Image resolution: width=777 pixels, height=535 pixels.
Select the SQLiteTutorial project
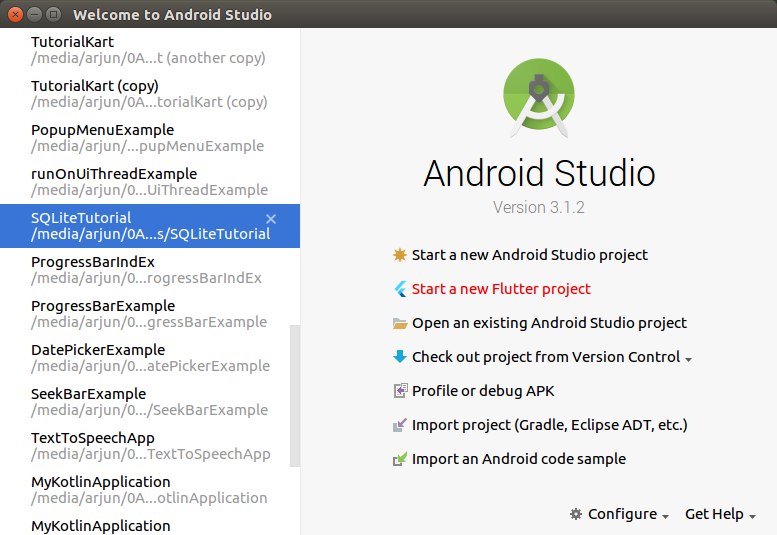click(x=150, y=226)
